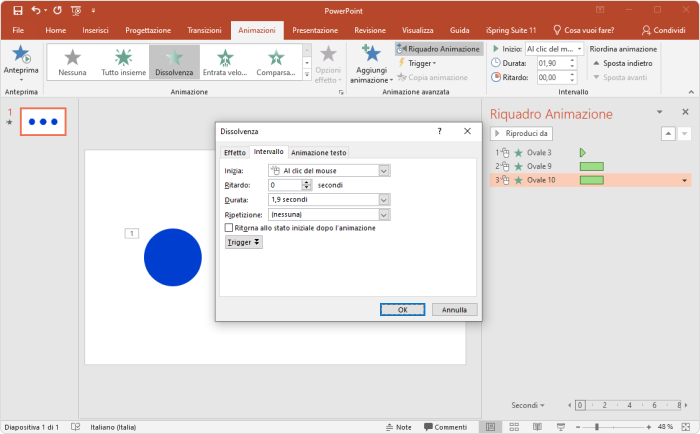Close the Riquadro Animazione pane
The width and height of the screenshot is (700, 434).
click(685, 112)
